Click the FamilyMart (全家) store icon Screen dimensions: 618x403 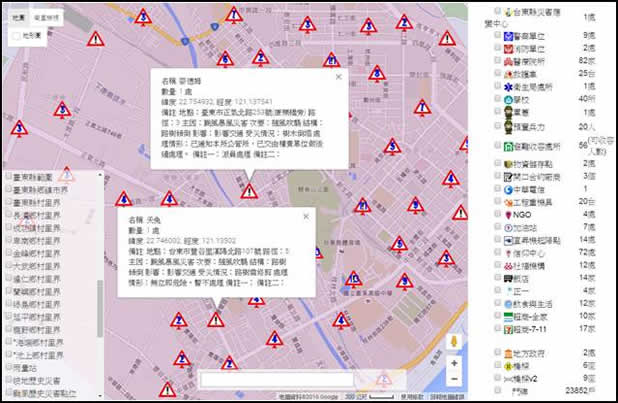508,316
